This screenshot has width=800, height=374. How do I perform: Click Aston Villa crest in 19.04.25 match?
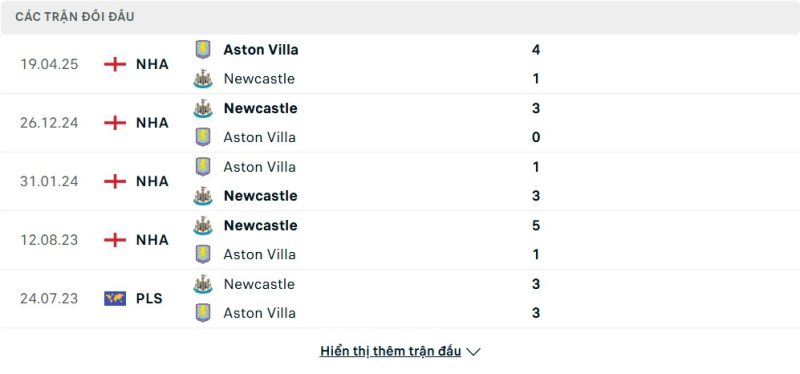tap(203, 49)
